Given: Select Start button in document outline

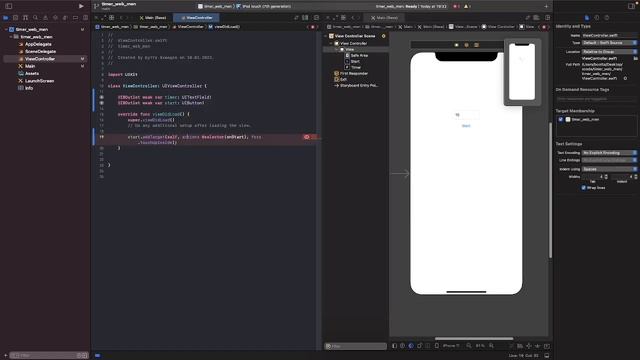Looking at the screenshot, I should point(355,62).
